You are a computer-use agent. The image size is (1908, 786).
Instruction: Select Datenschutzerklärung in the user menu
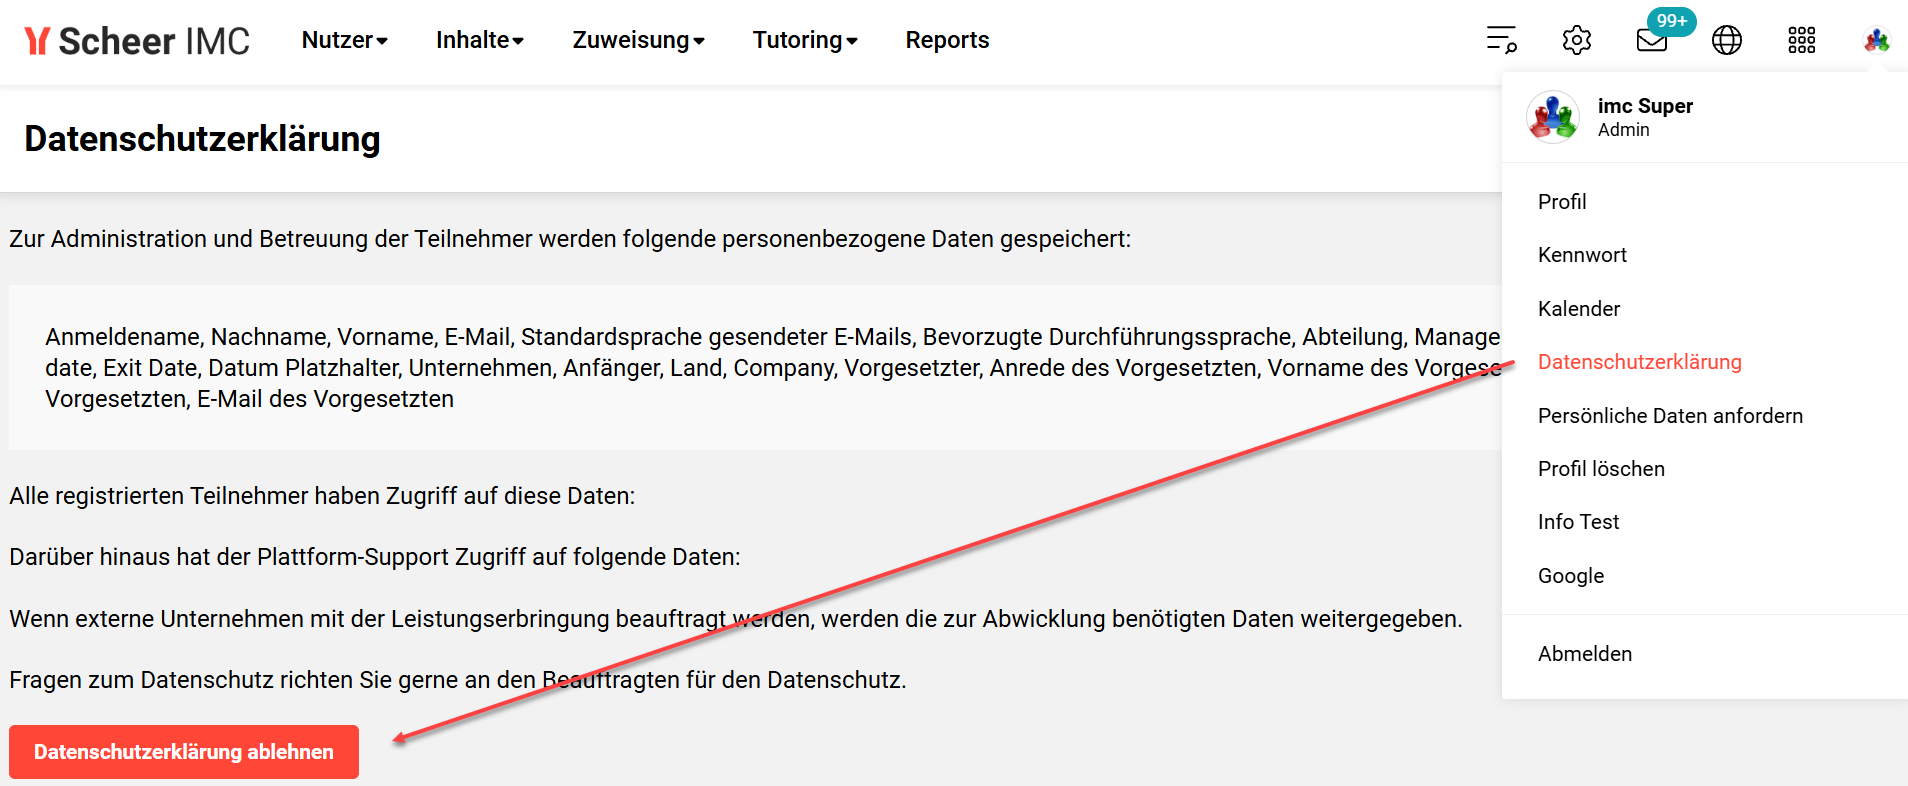(1640, 362)
